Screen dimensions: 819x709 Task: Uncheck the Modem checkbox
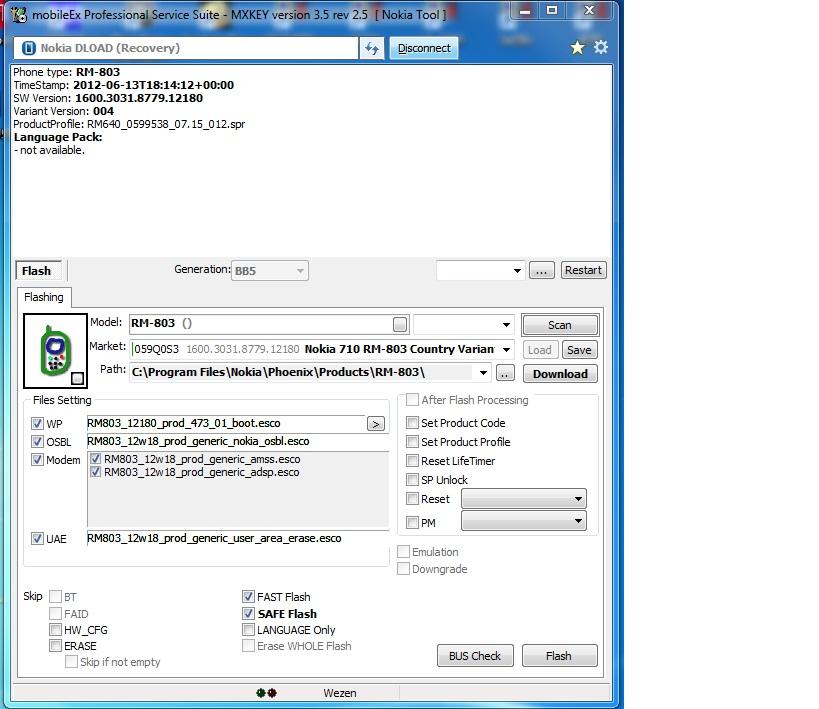click(37, 460)
